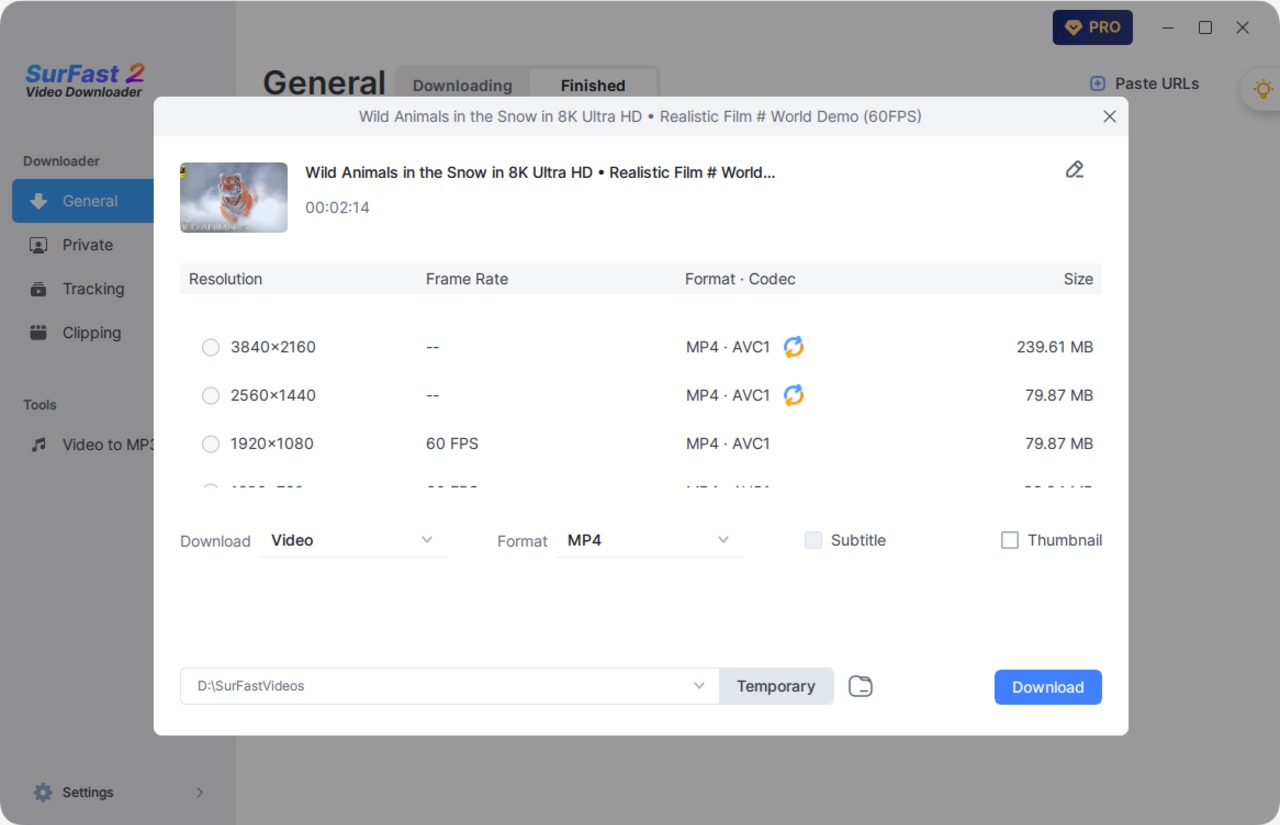Screen dimensions: 1280x825
Task: Switch to the Downloading tab
Action: coord(462,86)
